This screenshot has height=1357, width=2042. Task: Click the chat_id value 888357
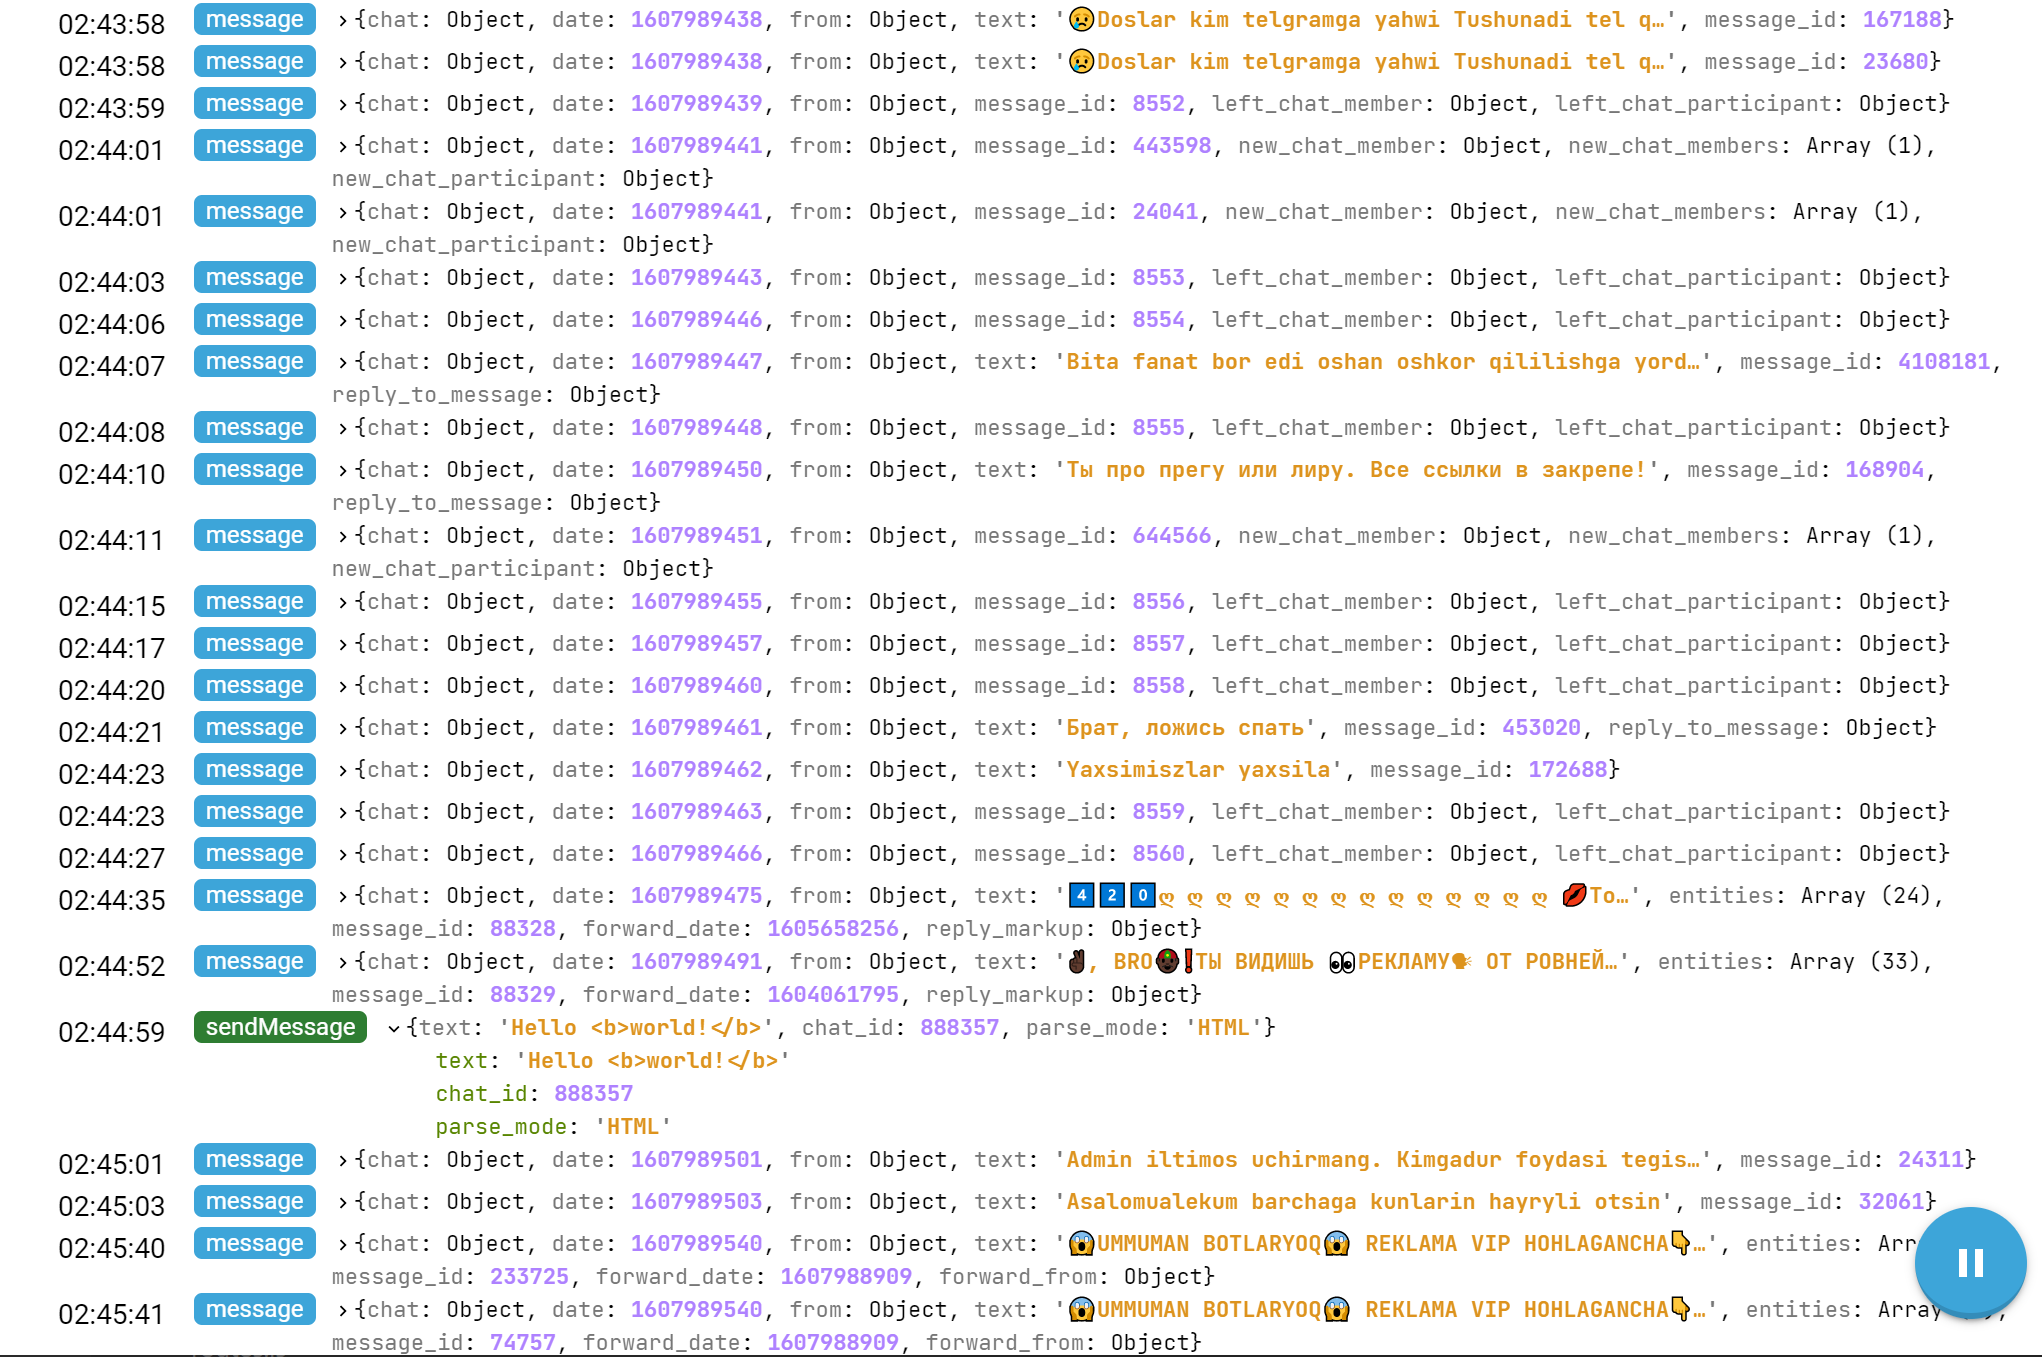(593, 1094)
